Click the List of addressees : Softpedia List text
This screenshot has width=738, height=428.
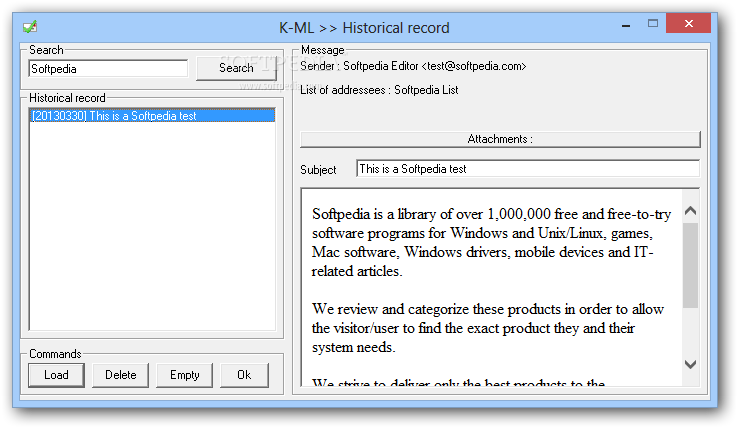379,90
